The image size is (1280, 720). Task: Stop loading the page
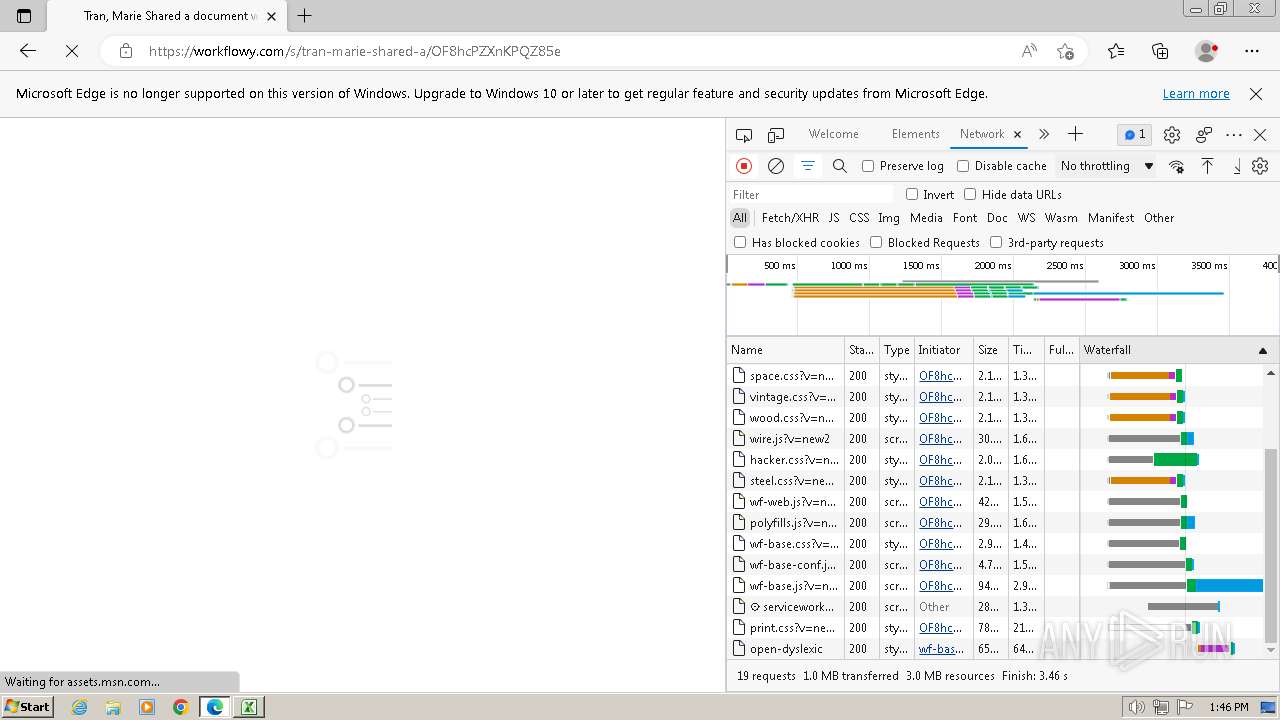pyautogui.click(x=72, y=51)
